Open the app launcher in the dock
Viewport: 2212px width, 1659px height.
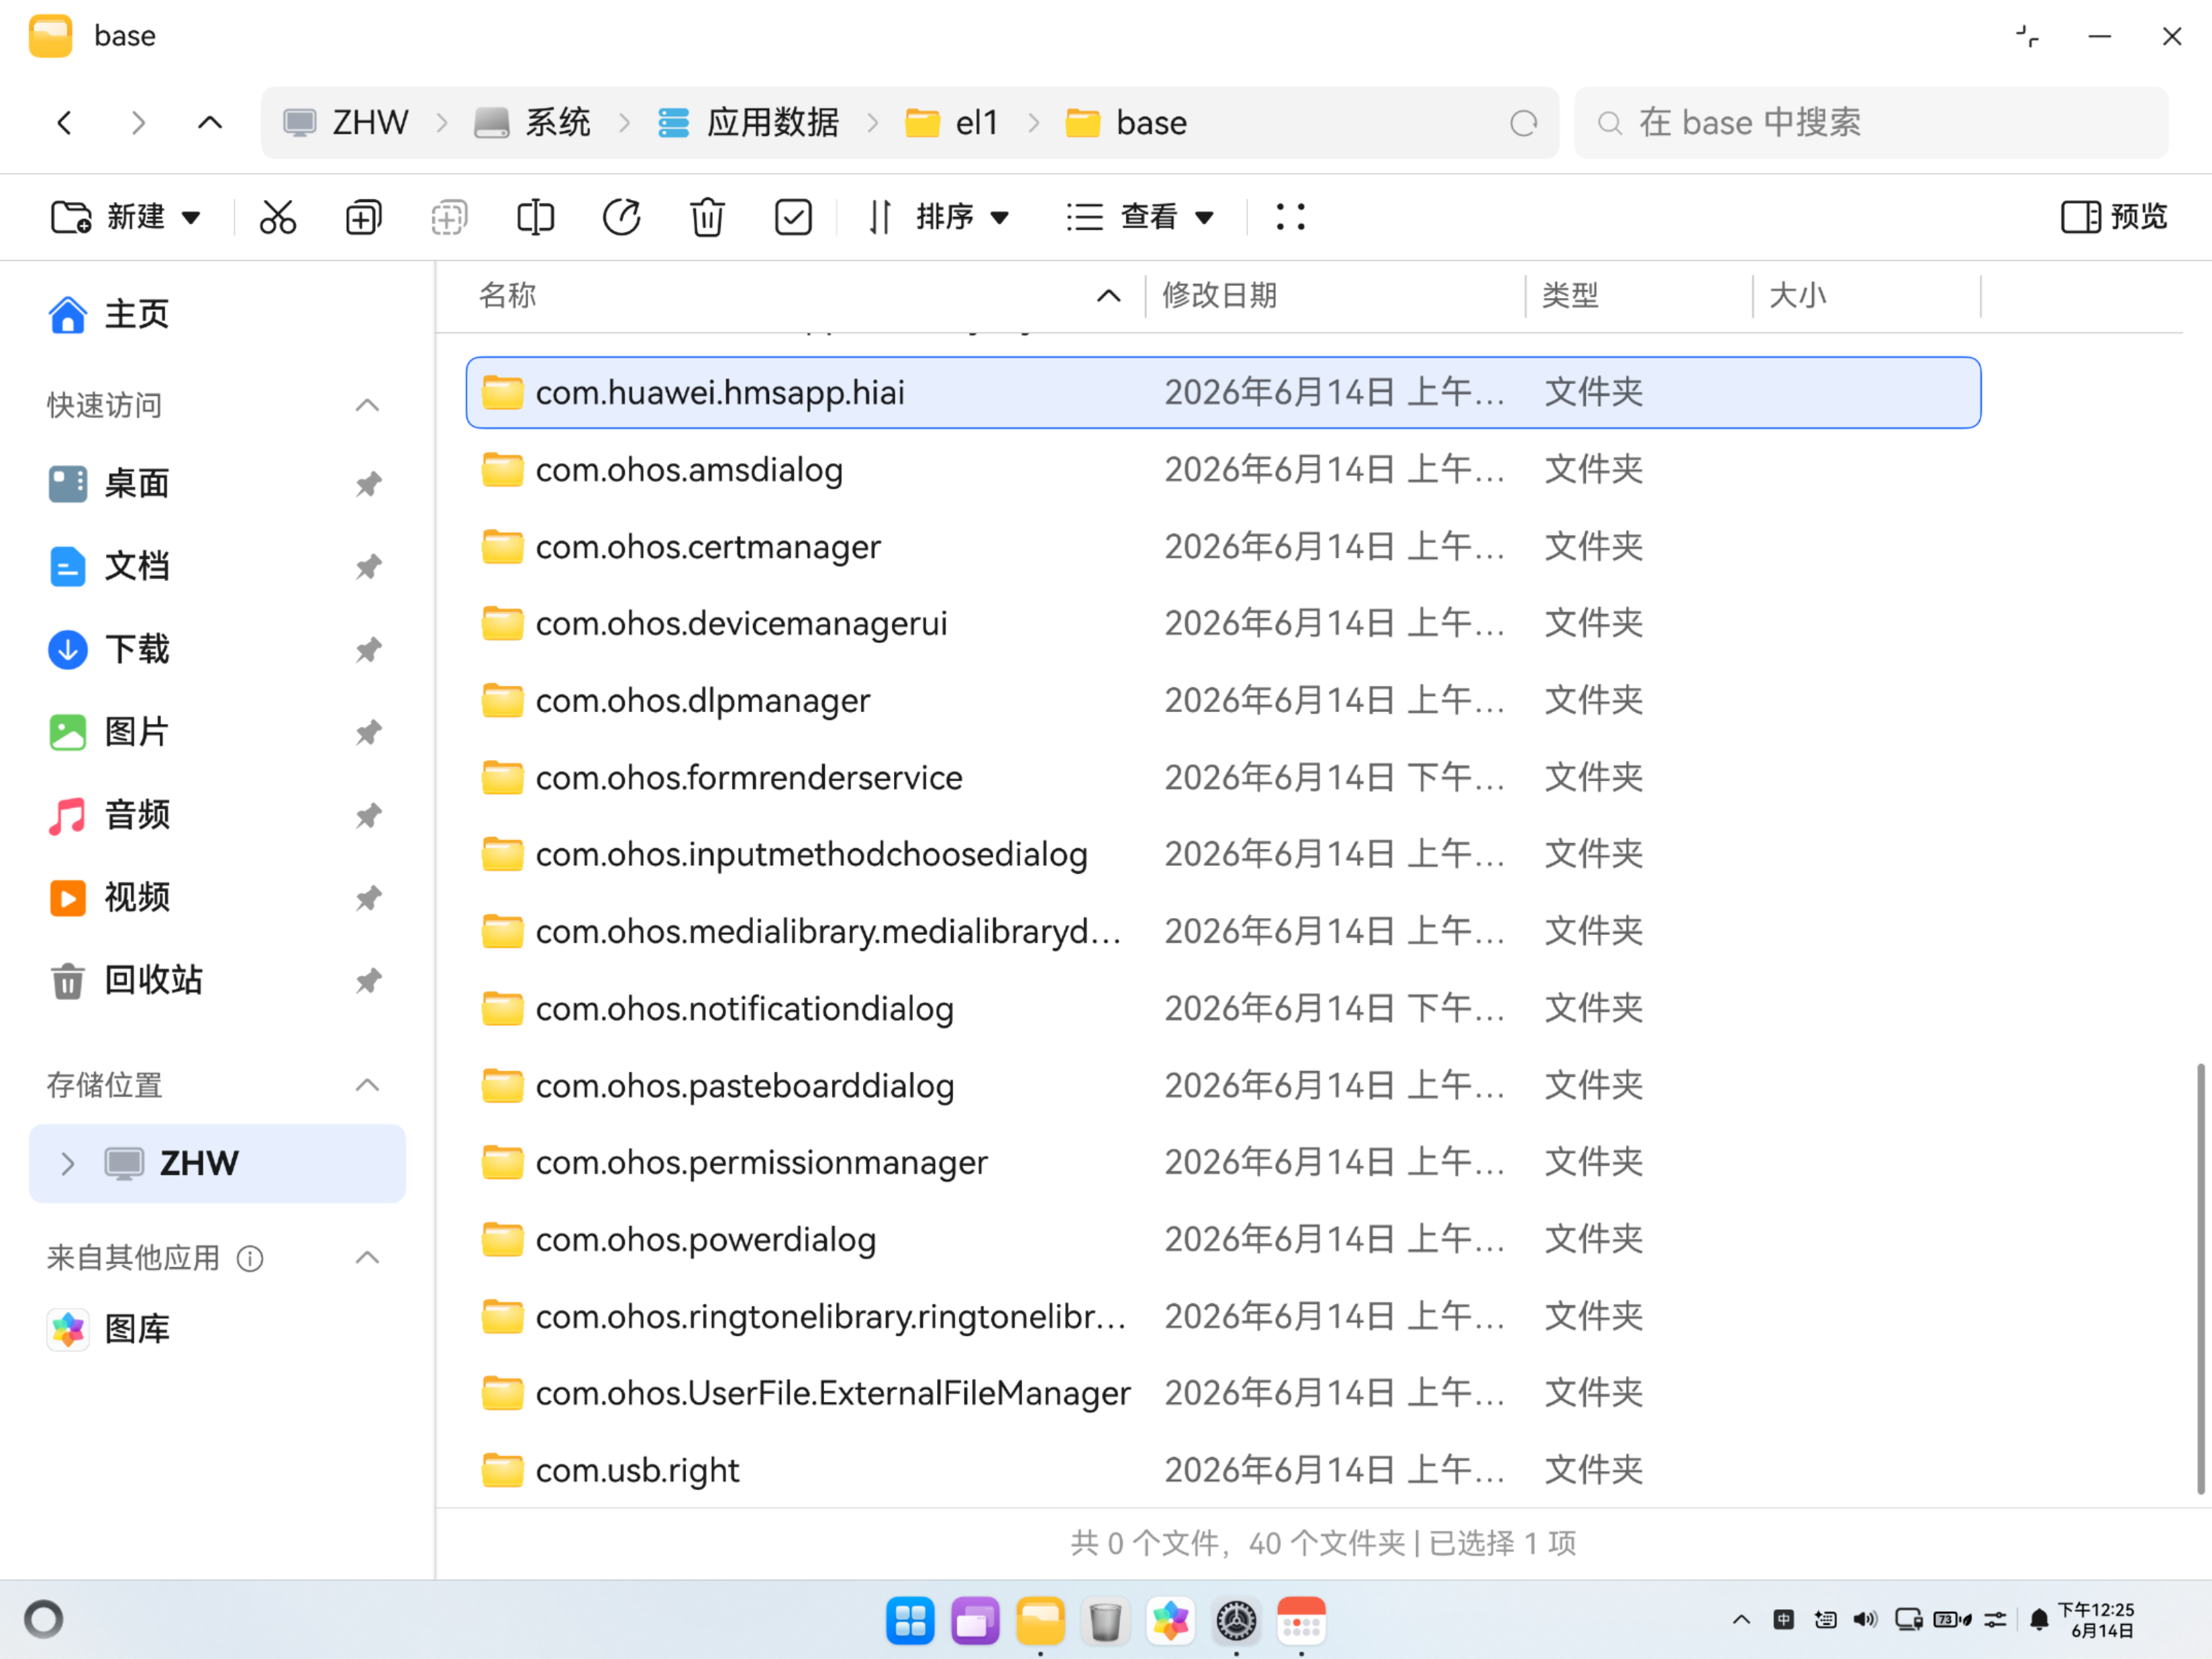[910, 1621]
